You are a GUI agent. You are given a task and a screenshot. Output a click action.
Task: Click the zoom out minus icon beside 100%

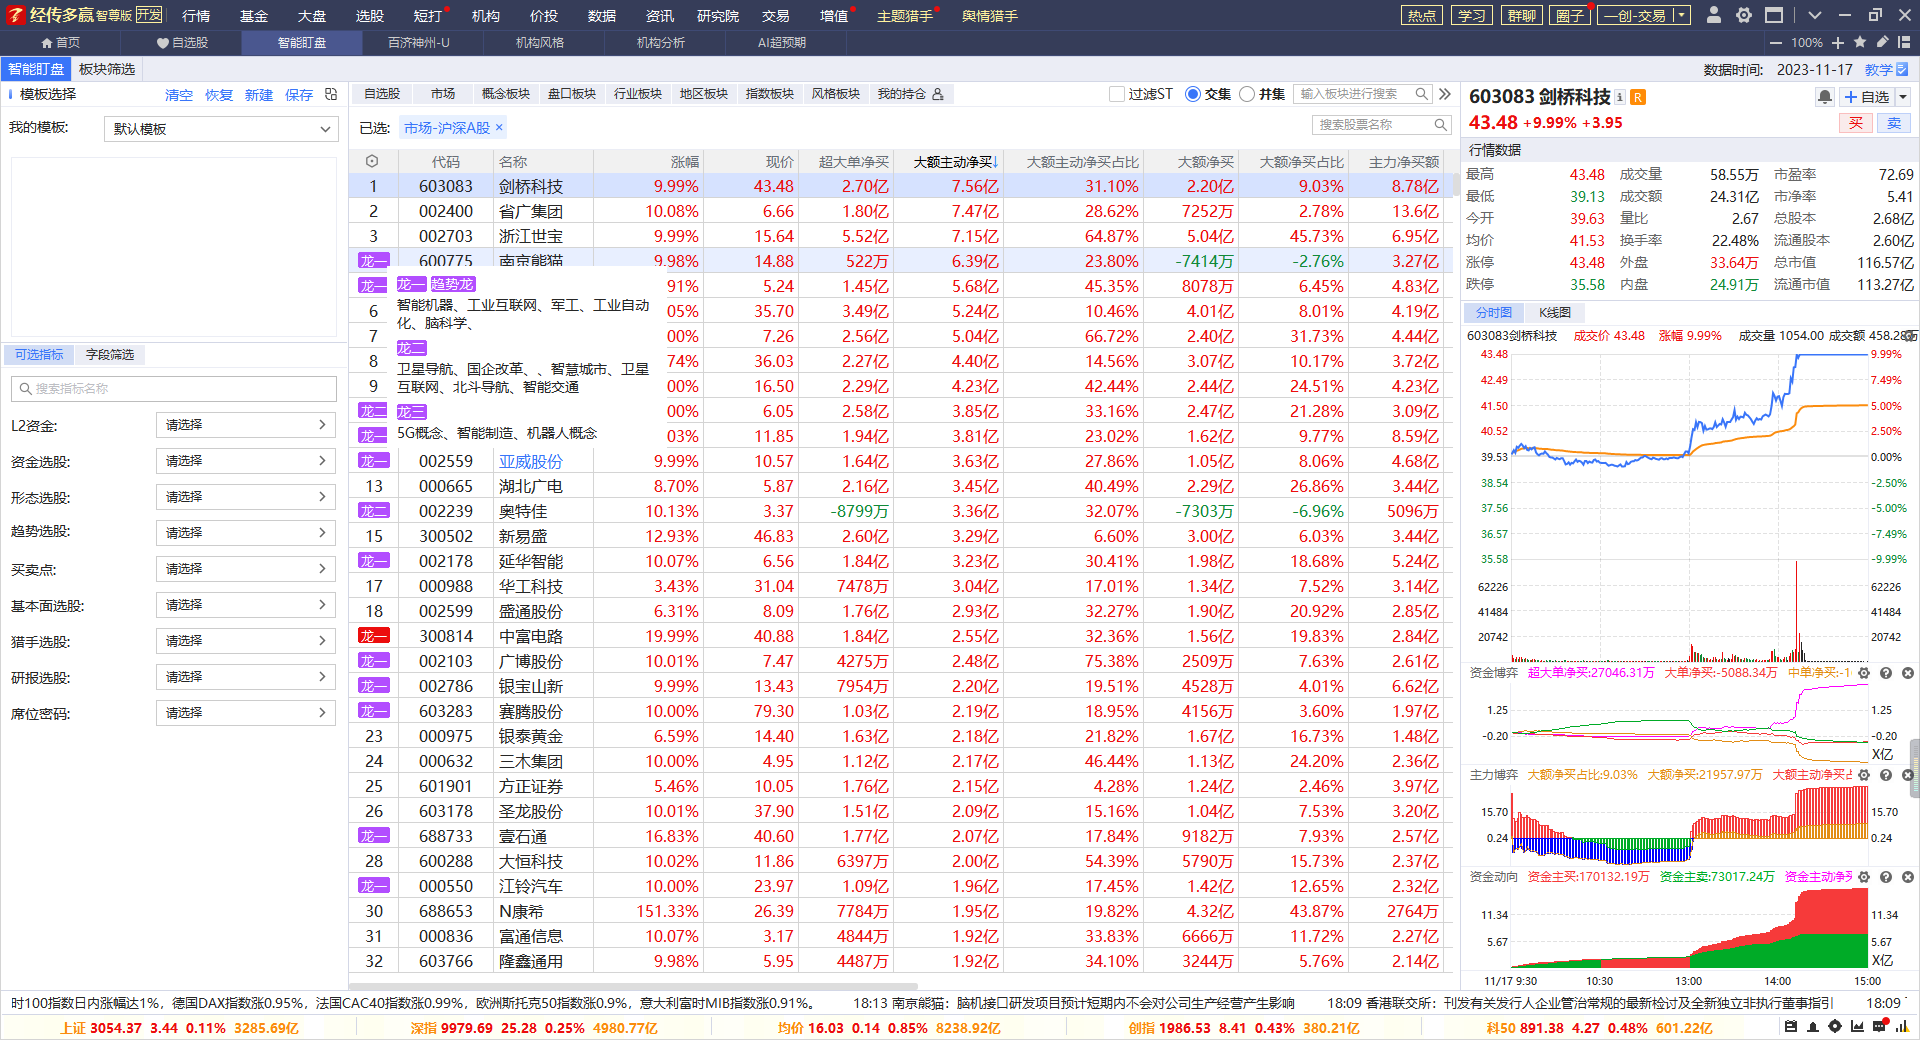pos(1776,43)
